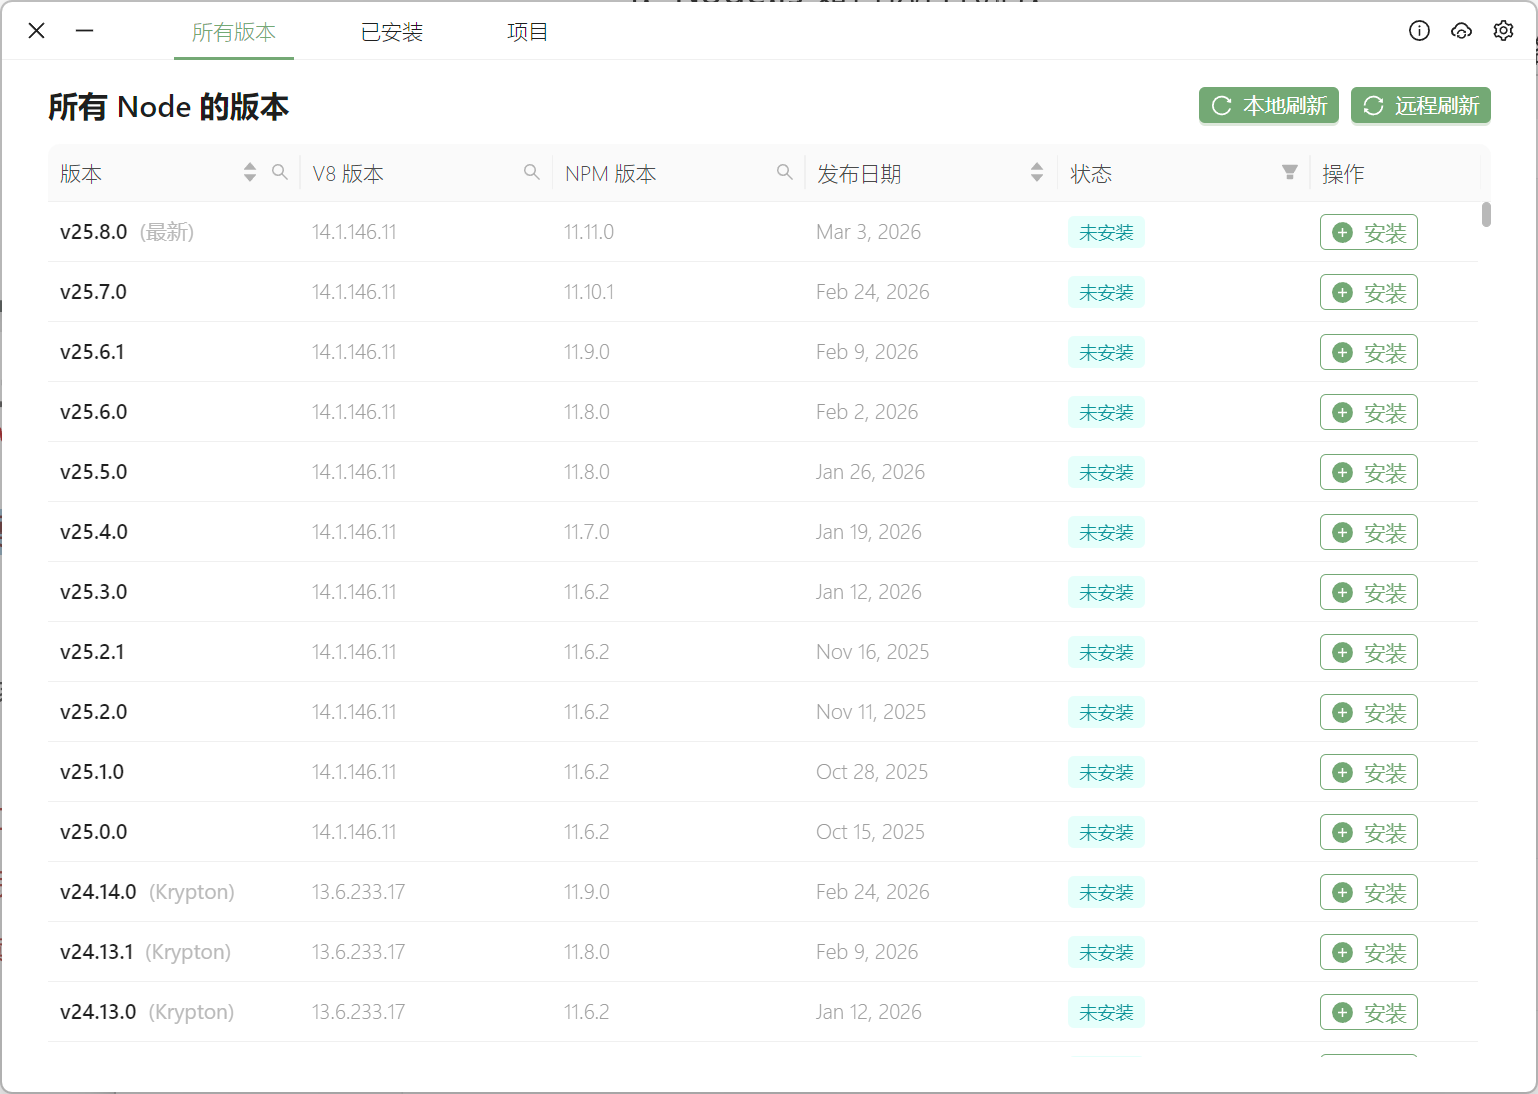Install v25.4.0 with its 安装 button
The width and height of the screenshot is (1538, 1094).
[1369, 532]
